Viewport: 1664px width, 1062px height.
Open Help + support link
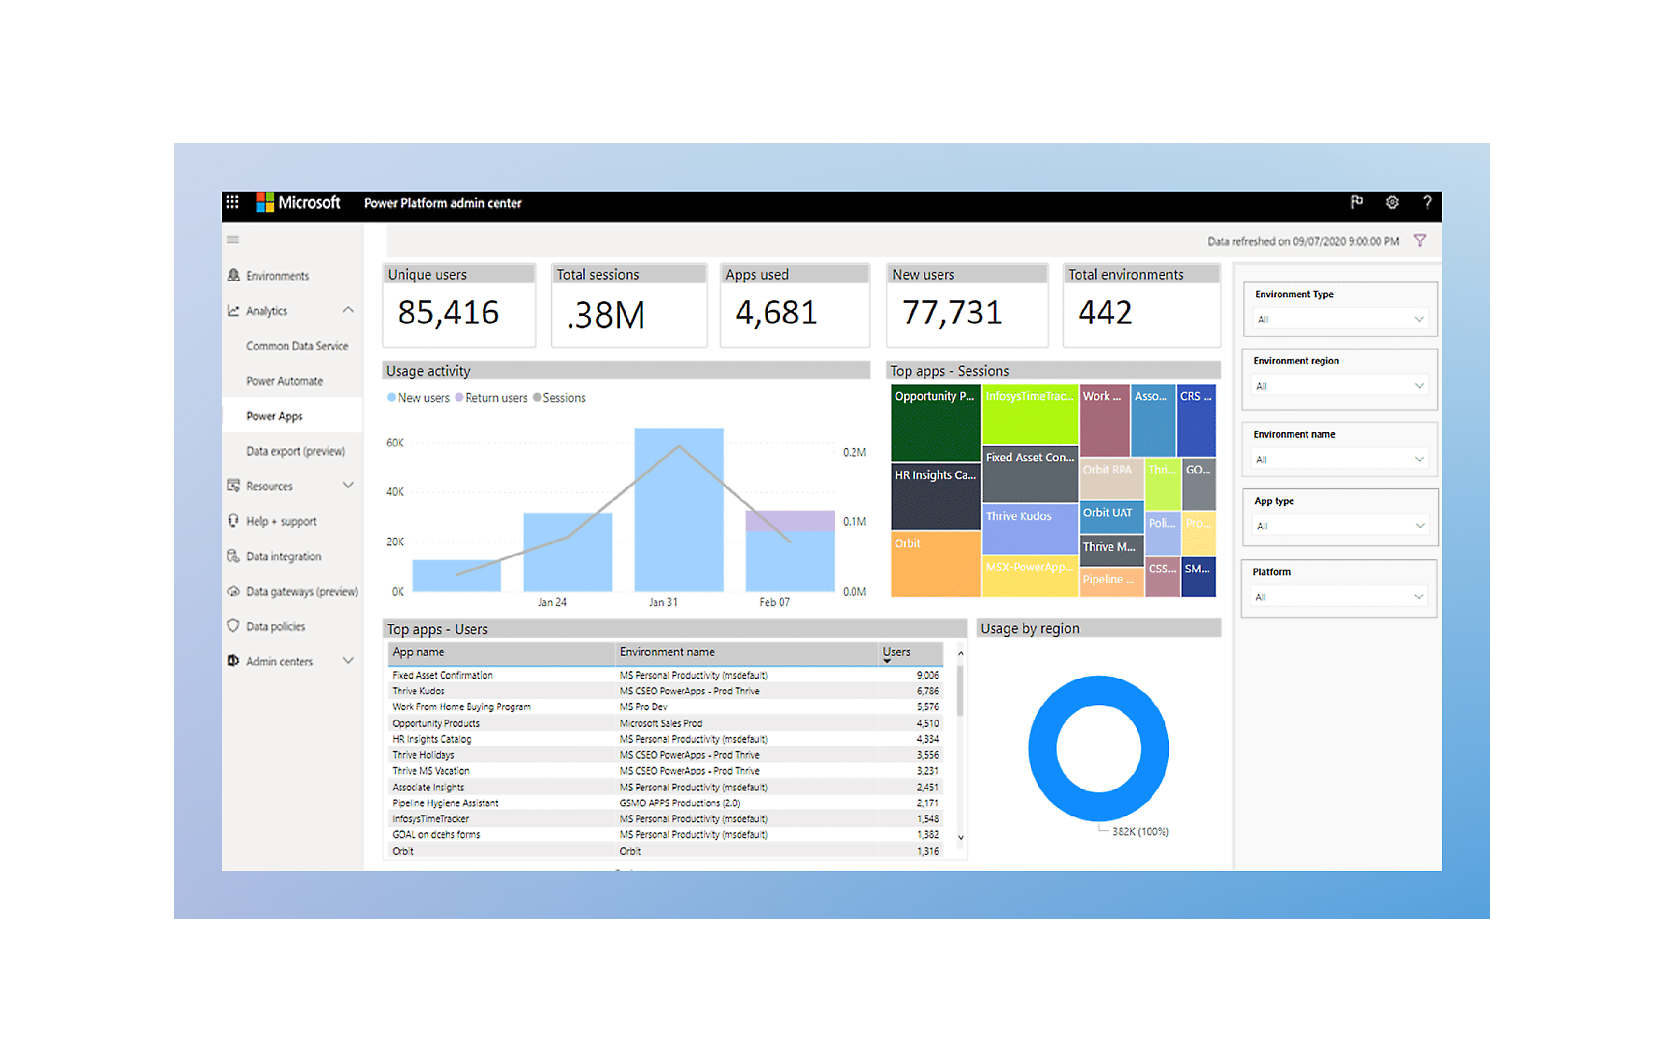[x=281, y=522]
